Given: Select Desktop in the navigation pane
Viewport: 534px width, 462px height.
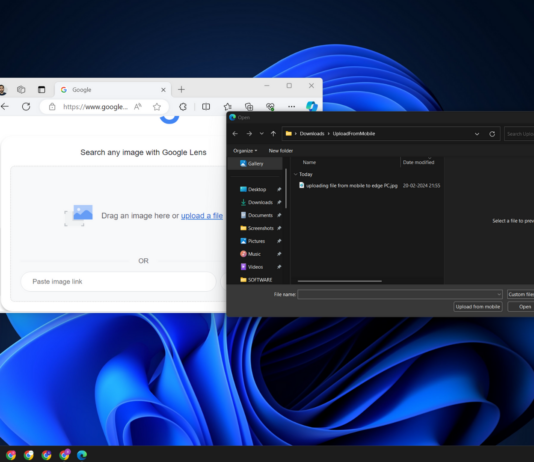Looking at the screenshot, I should point(257,189).
